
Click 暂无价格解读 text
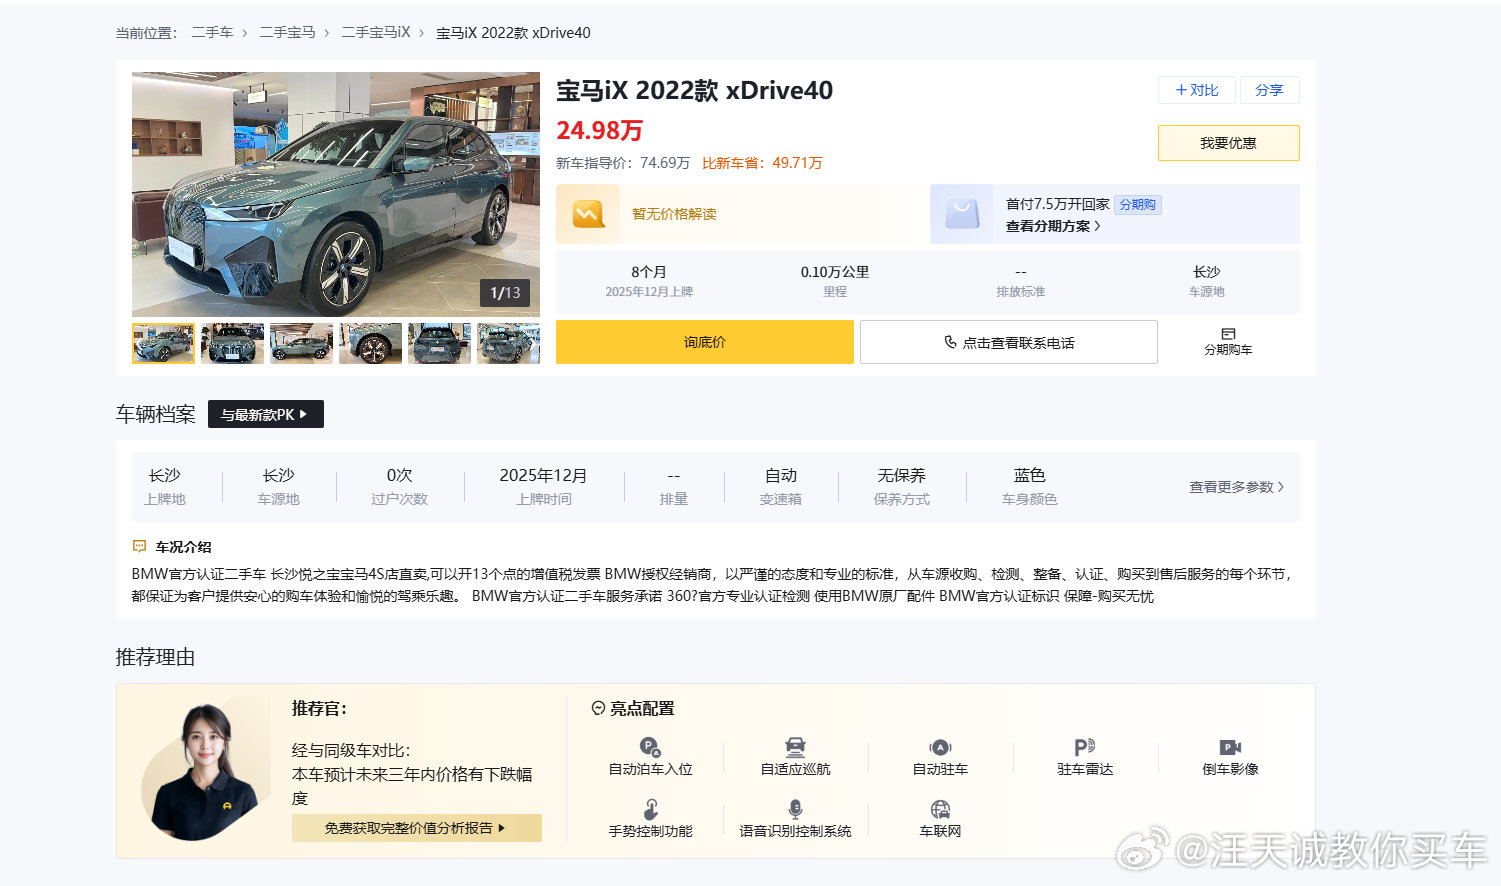[x=674, y=214]
